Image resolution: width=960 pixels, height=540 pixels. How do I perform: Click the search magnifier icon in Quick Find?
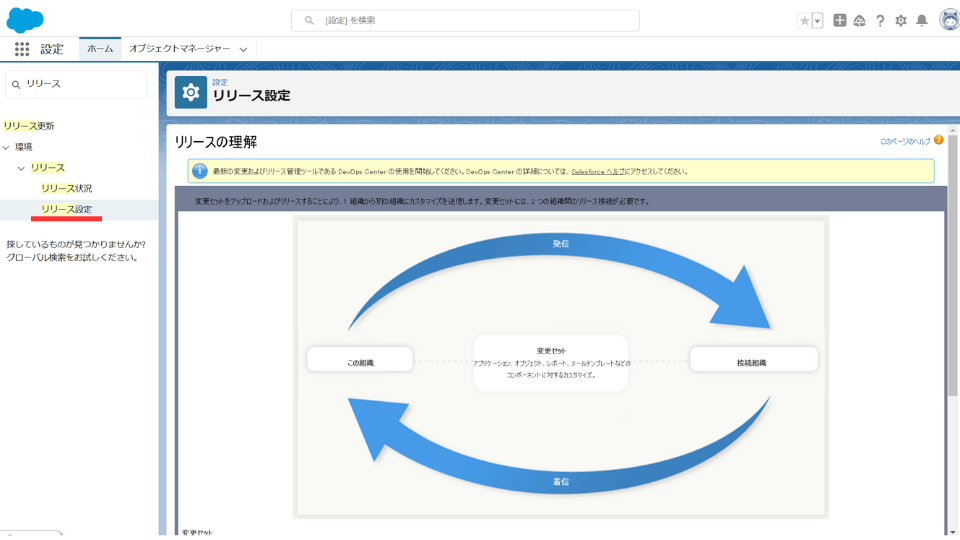[17, 84]
